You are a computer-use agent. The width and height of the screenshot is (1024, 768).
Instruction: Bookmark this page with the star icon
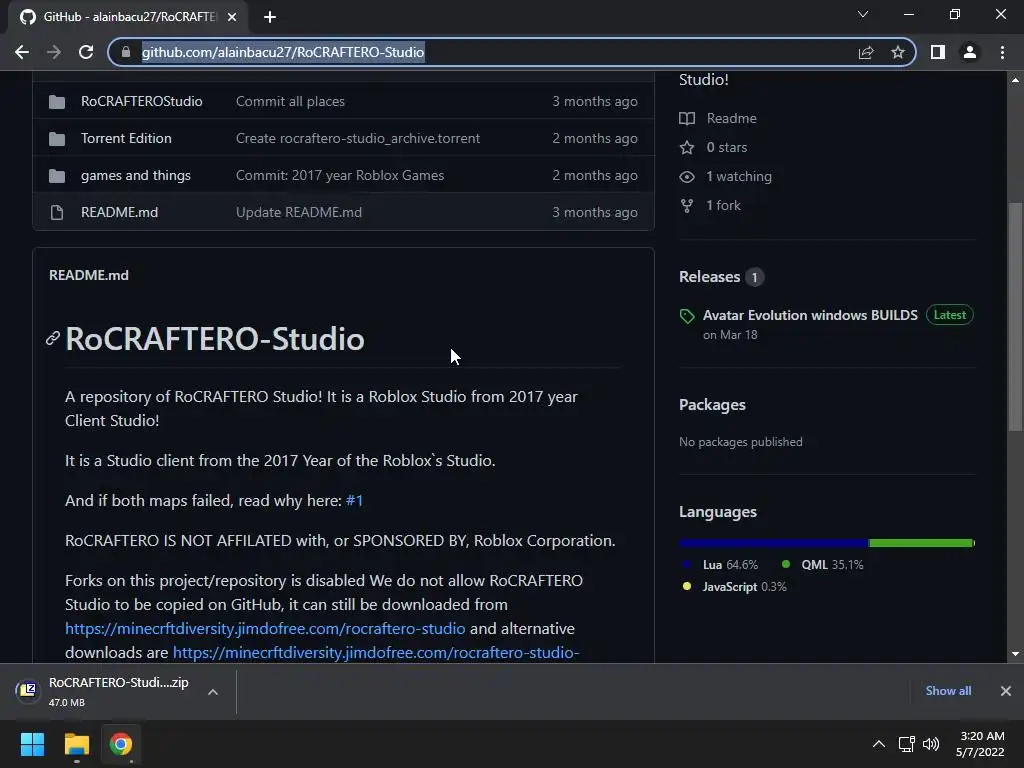[898, 52]
